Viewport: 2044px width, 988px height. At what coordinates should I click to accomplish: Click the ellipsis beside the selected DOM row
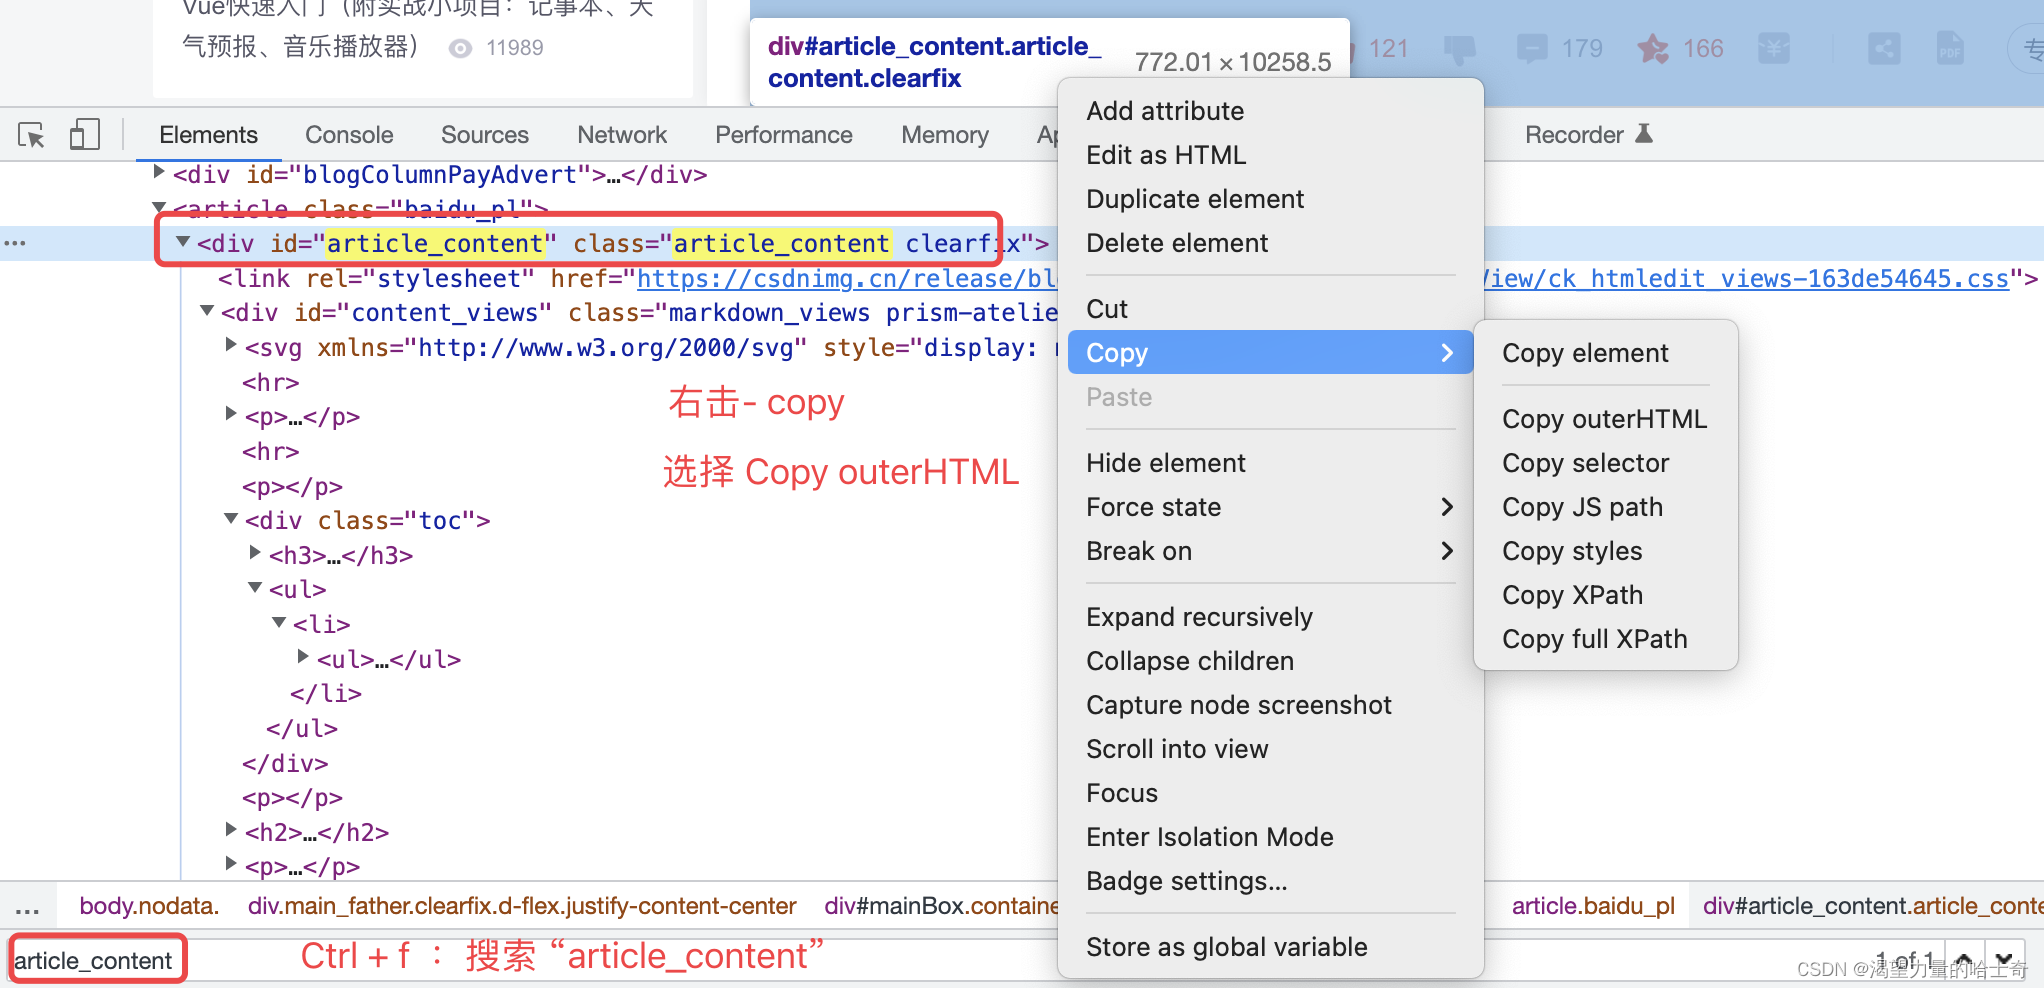click(x=15, y=243)
